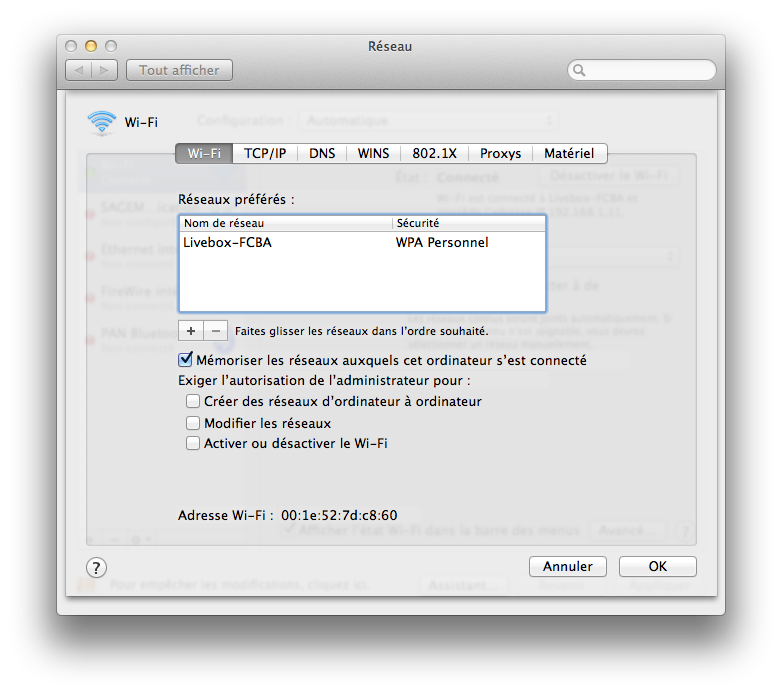
Task: Select the Proxys tab
Action: (500, 153)
